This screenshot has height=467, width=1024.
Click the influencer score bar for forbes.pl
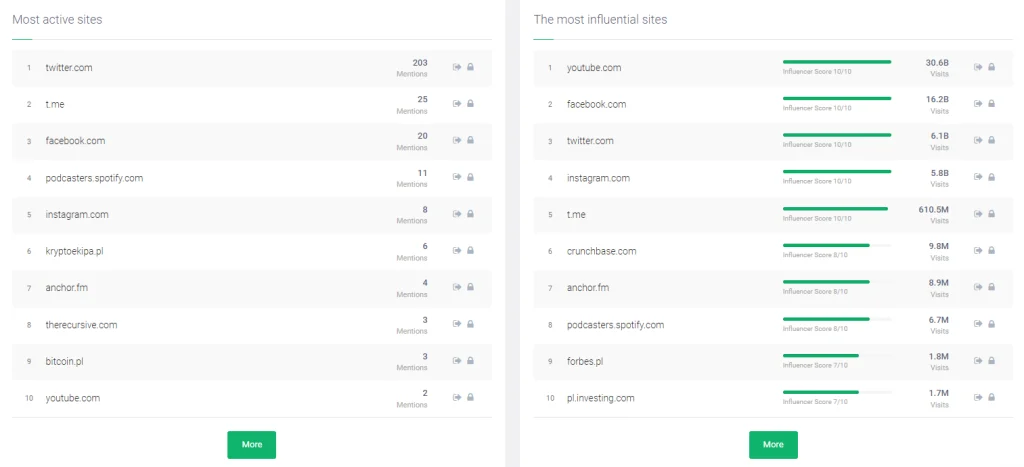click(x=837, y=355)
